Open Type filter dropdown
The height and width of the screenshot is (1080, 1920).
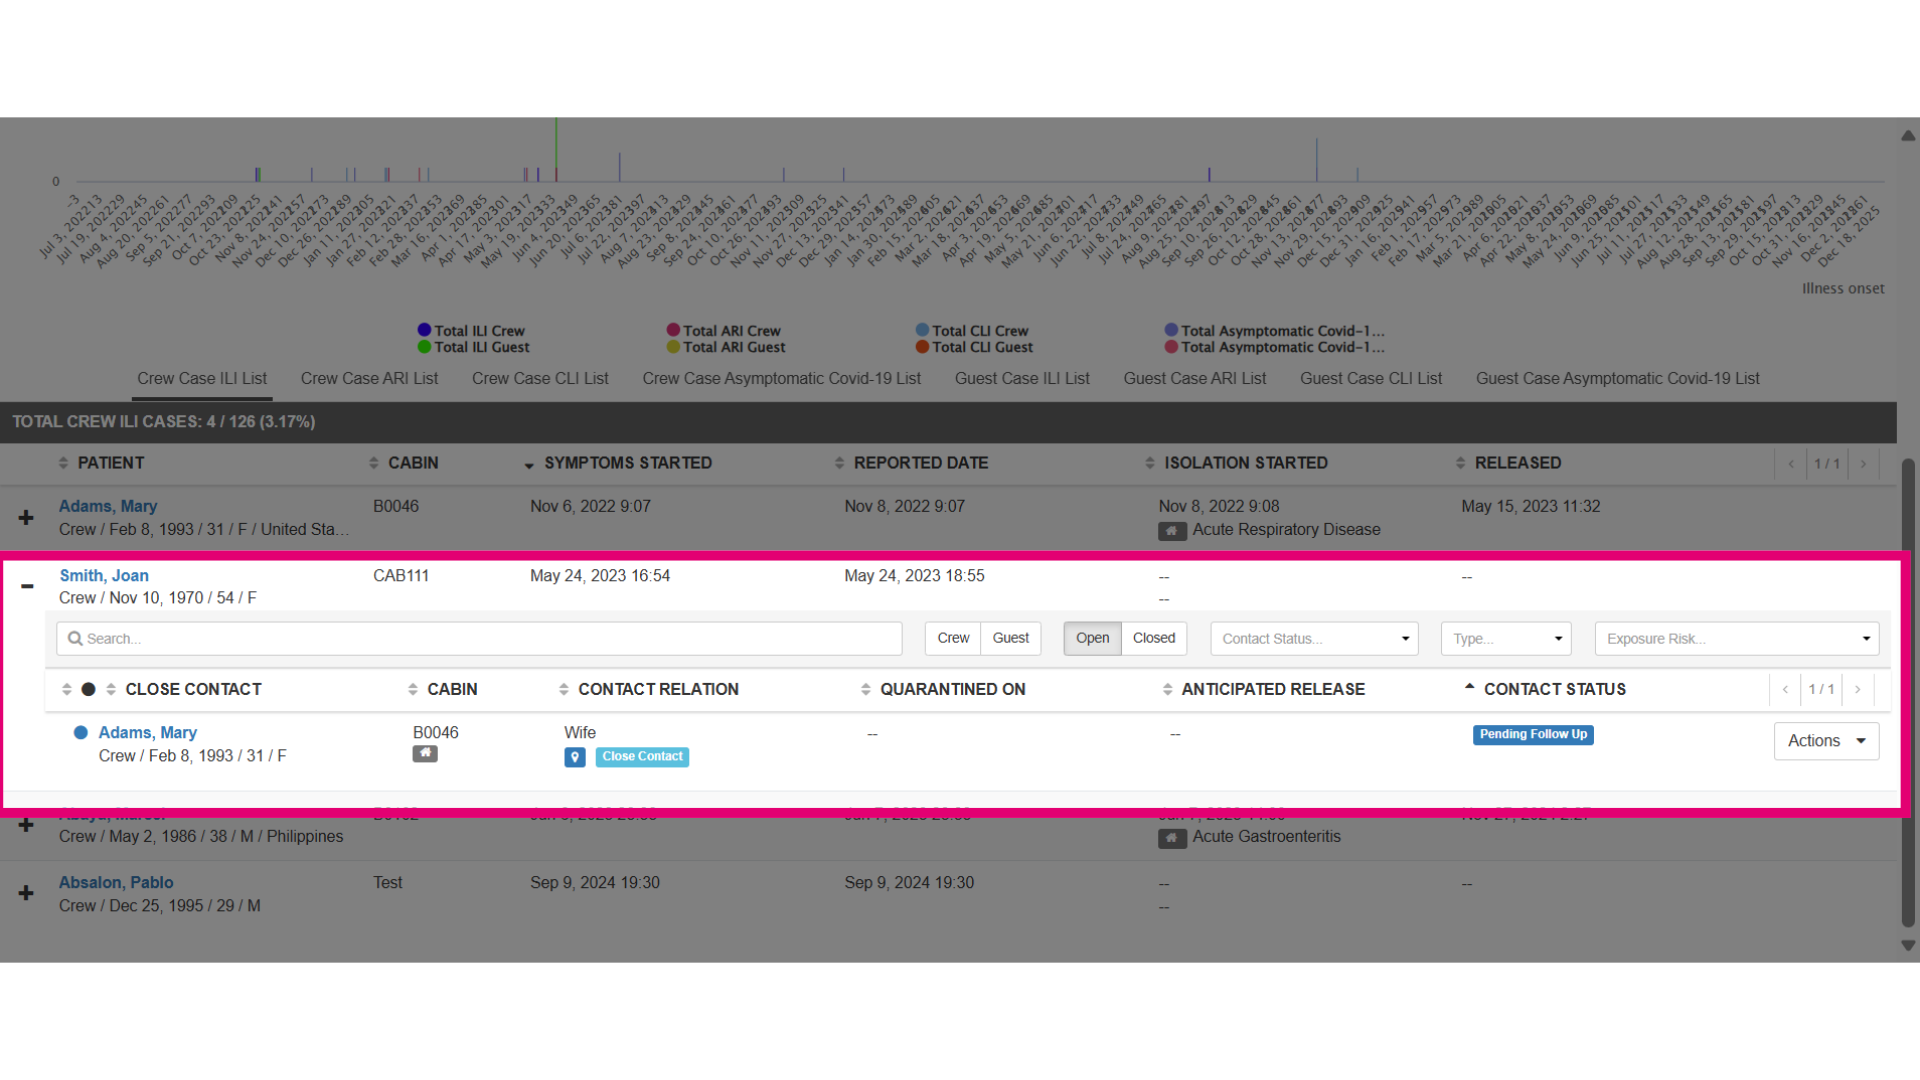coord(1506,639)
